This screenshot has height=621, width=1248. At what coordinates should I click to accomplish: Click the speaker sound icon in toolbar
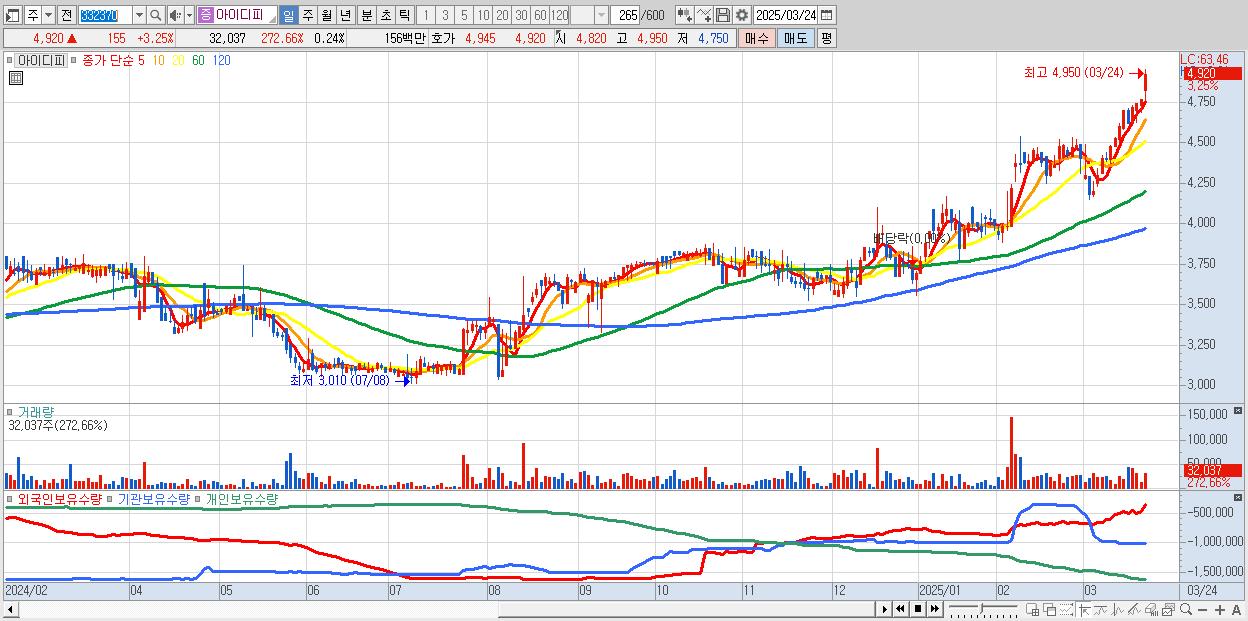pos(175,15)
